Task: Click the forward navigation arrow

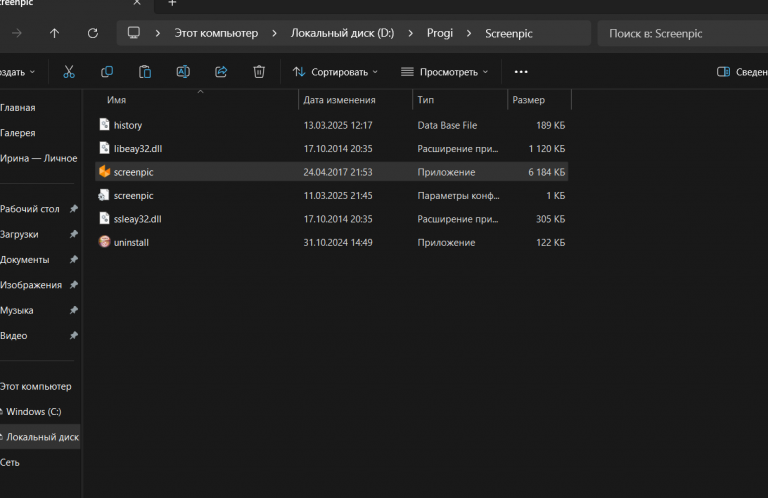Action: 17,33
